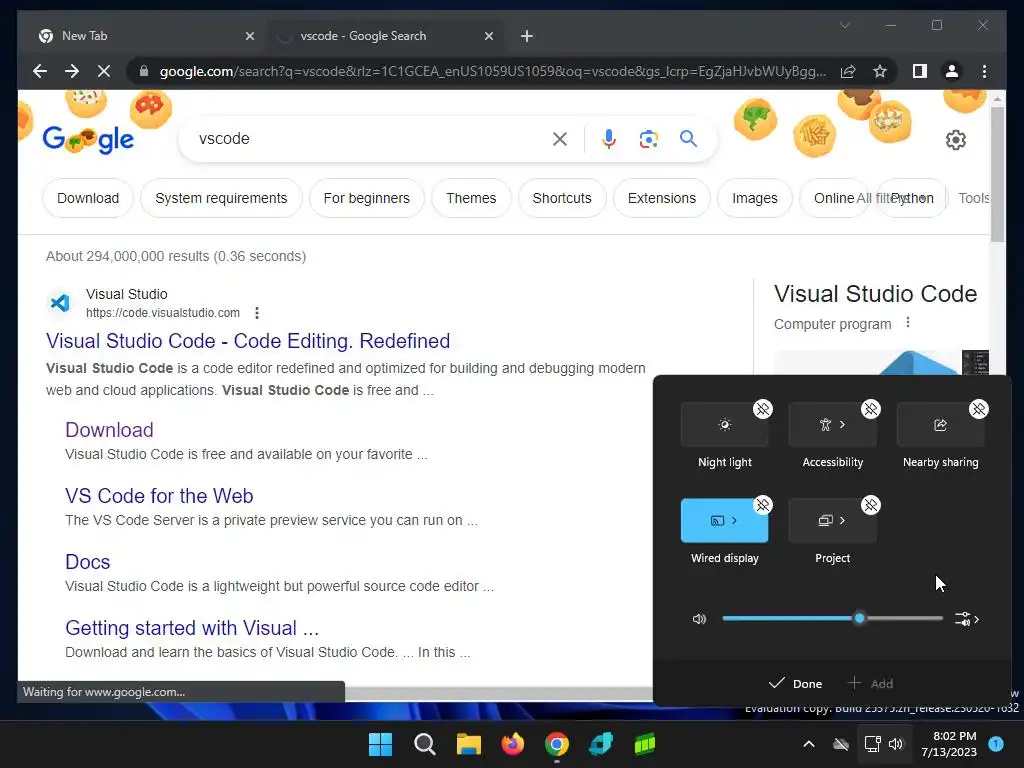The height and width of the screenshot is (768, 1024).
Task: Toggle Wired display tile
Action: pos(724,520)
